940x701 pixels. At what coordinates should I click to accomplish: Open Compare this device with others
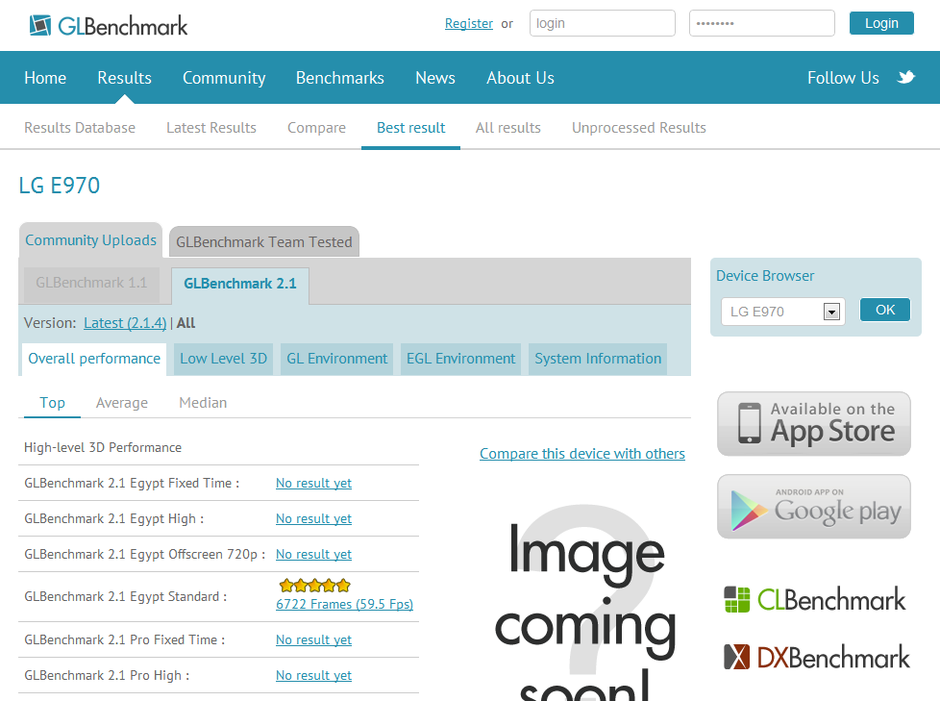[582, 453]
